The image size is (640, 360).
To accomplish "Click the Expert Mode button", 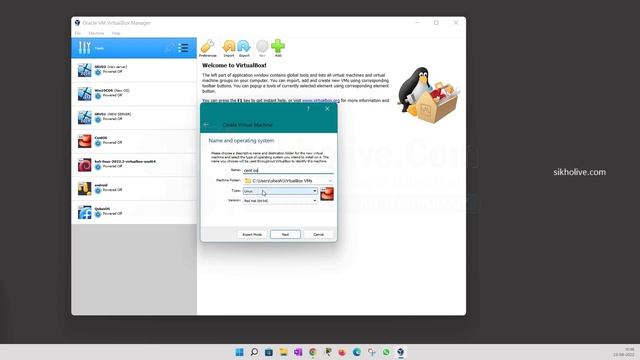I will [252, 234].
